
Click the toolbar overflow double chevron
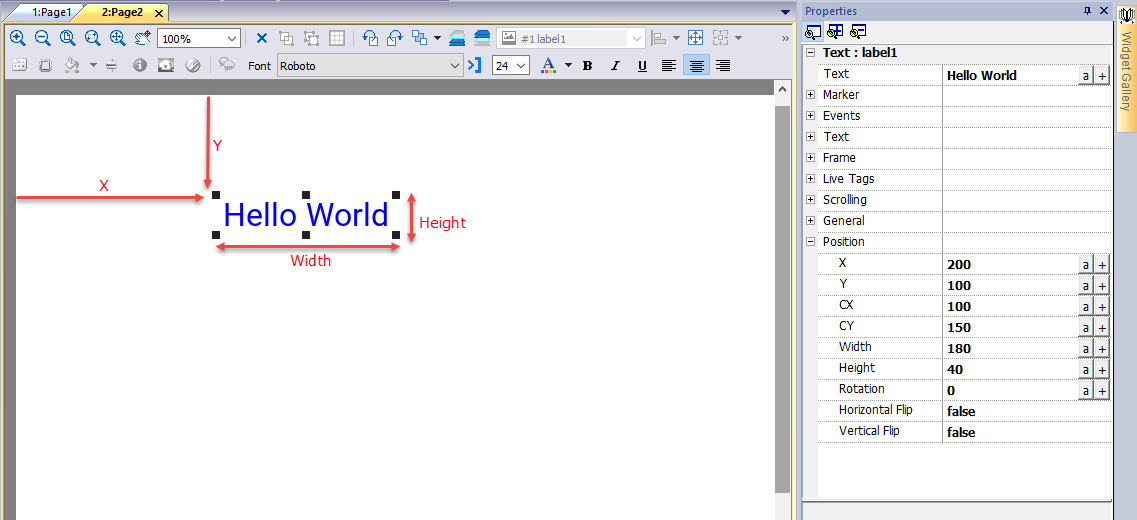(x=785, y=38)
